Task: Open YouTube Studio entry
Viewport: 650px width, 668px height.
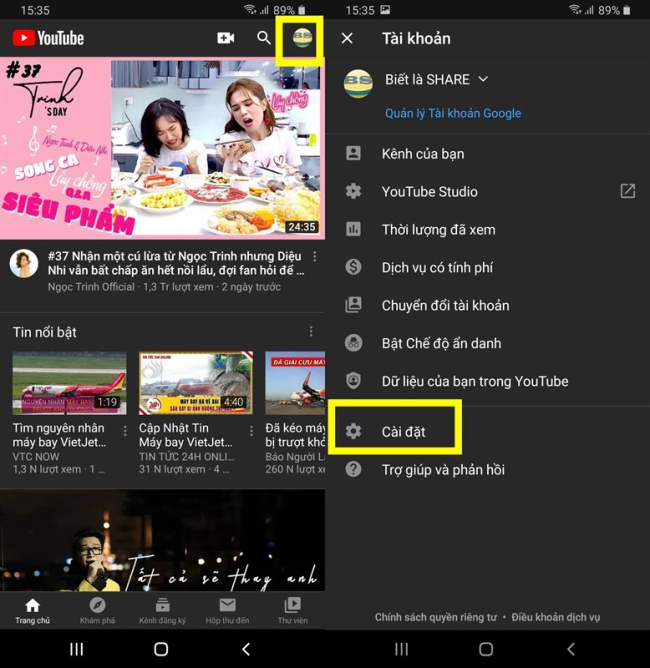Action: pos(487,192)
